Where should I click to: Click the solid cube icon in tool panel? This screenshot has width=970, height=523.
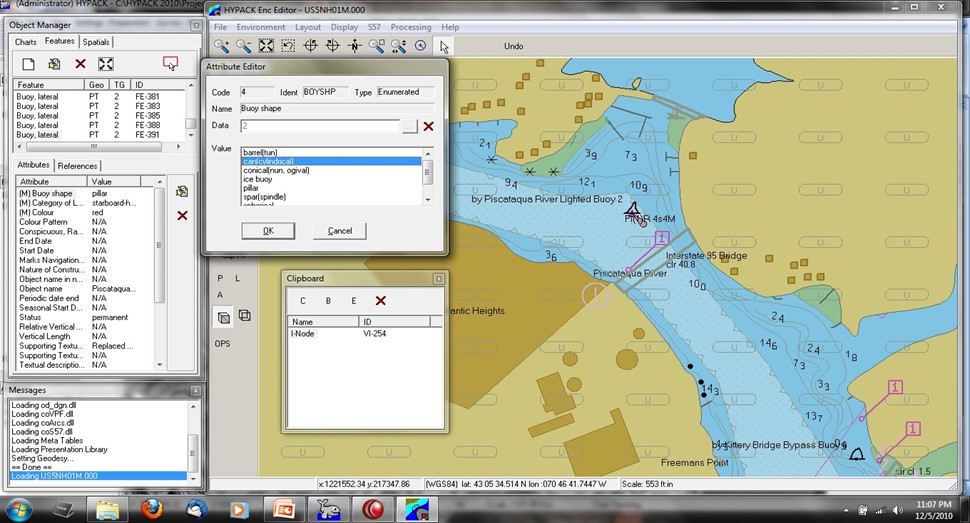coord(224,318)
